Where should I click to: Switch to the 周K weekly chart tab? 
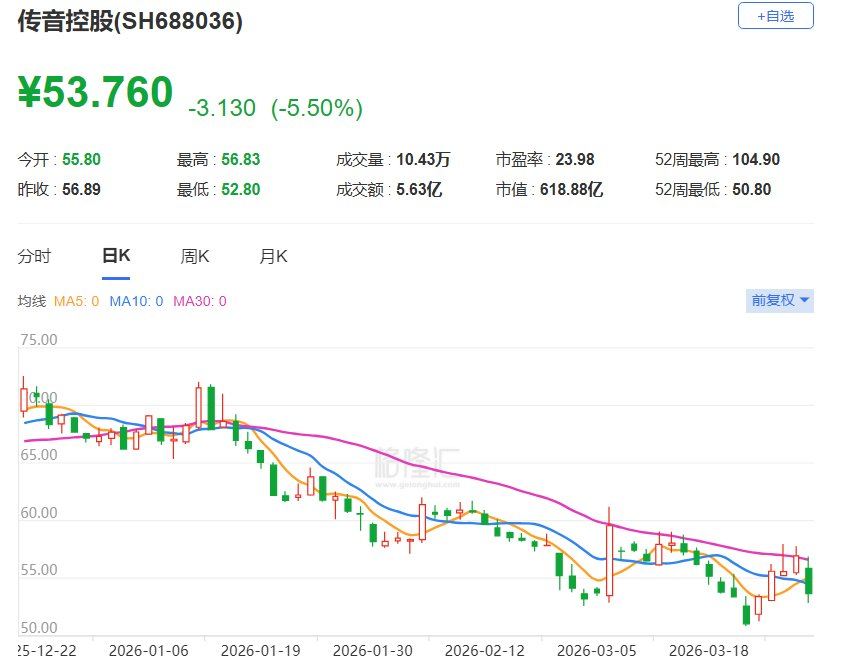point(194,256)
